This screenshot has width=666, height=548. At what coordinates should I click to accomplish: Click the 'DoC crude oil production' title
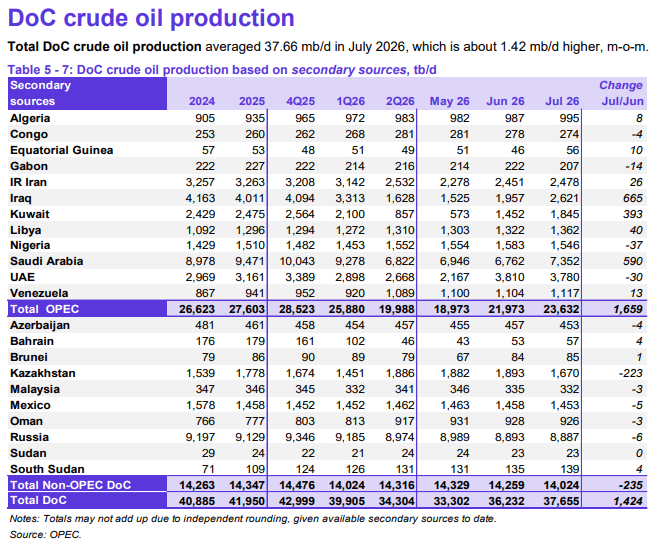pos(151,18)
